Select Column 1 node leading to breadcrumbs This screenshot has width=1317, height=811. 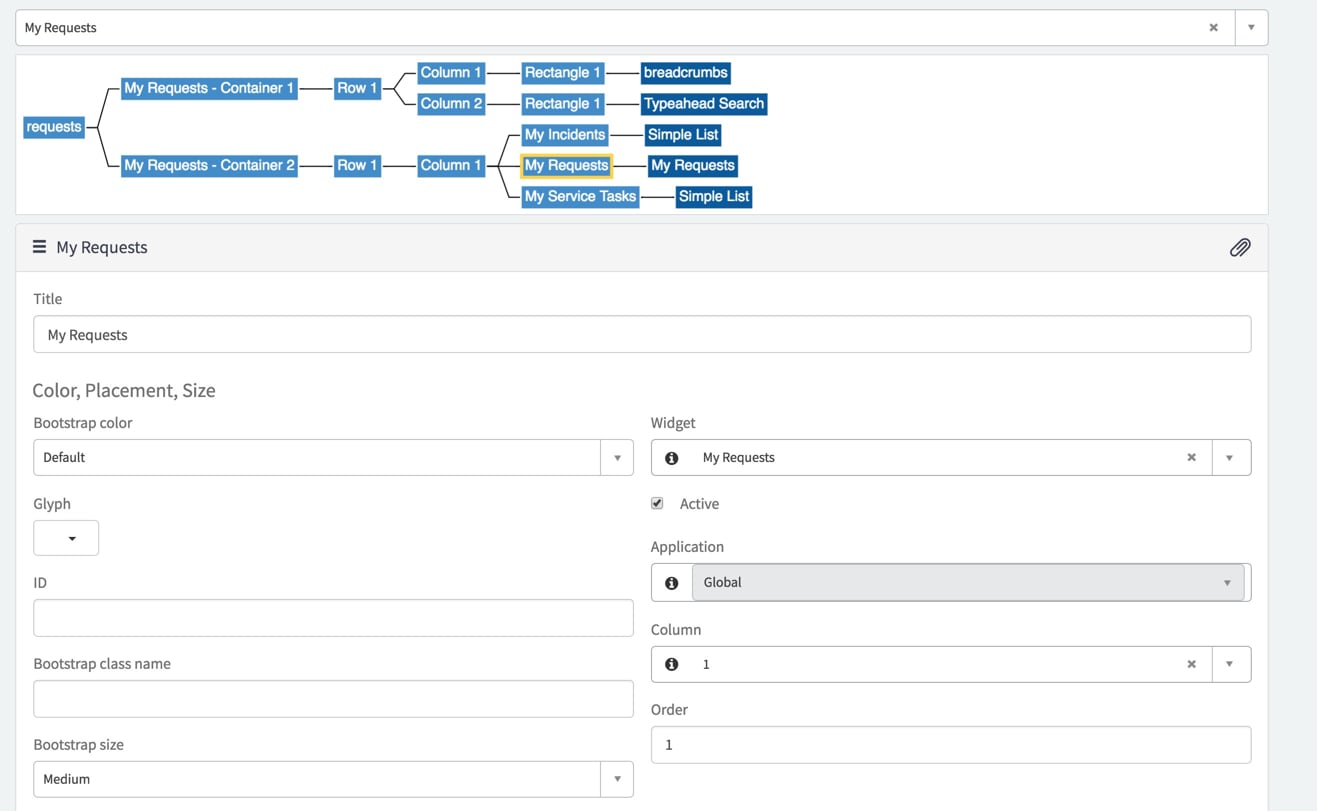tap(451, 72)
